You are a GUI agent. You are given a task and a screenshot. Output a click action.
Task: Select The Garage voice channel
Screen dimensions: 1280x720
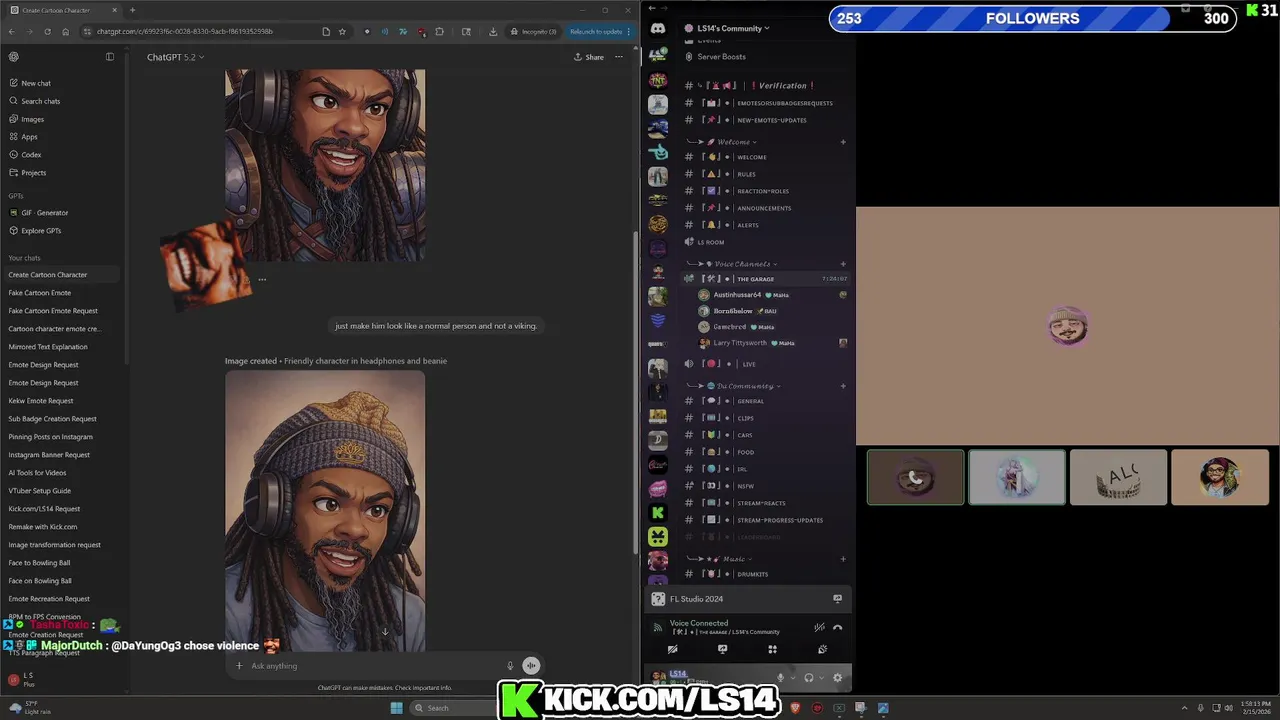point(765,279)
